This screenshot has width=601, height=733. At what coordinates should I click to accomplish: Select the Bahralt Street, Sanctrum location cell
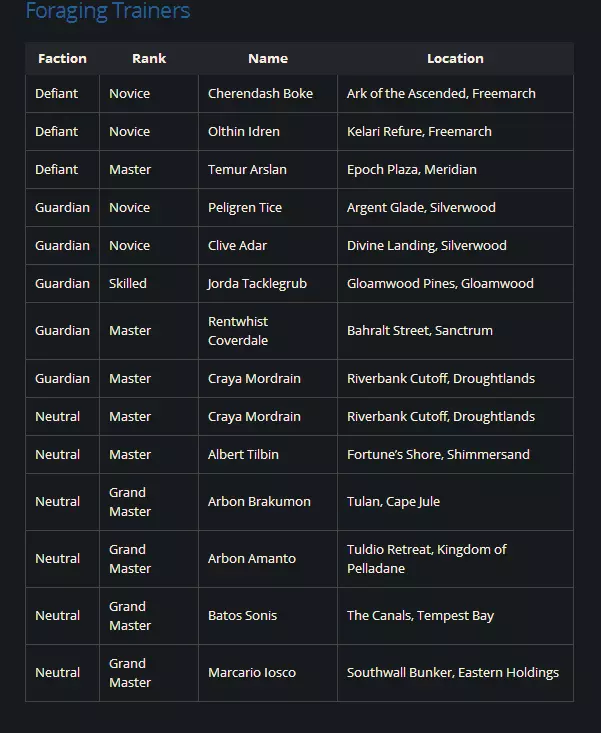click(420, 331)
